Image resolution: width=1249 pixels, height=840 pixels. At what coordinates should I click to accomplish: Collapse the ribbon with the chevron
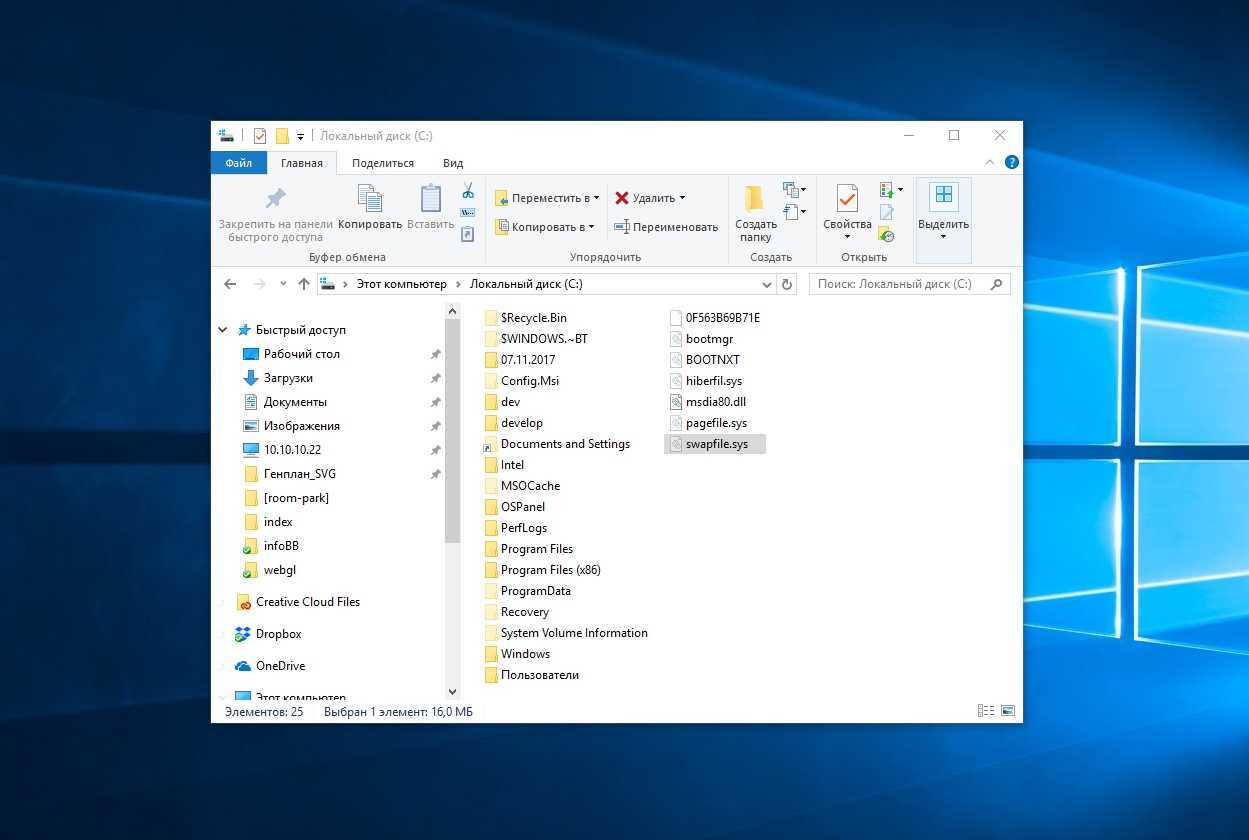click(x=991, y=162)
